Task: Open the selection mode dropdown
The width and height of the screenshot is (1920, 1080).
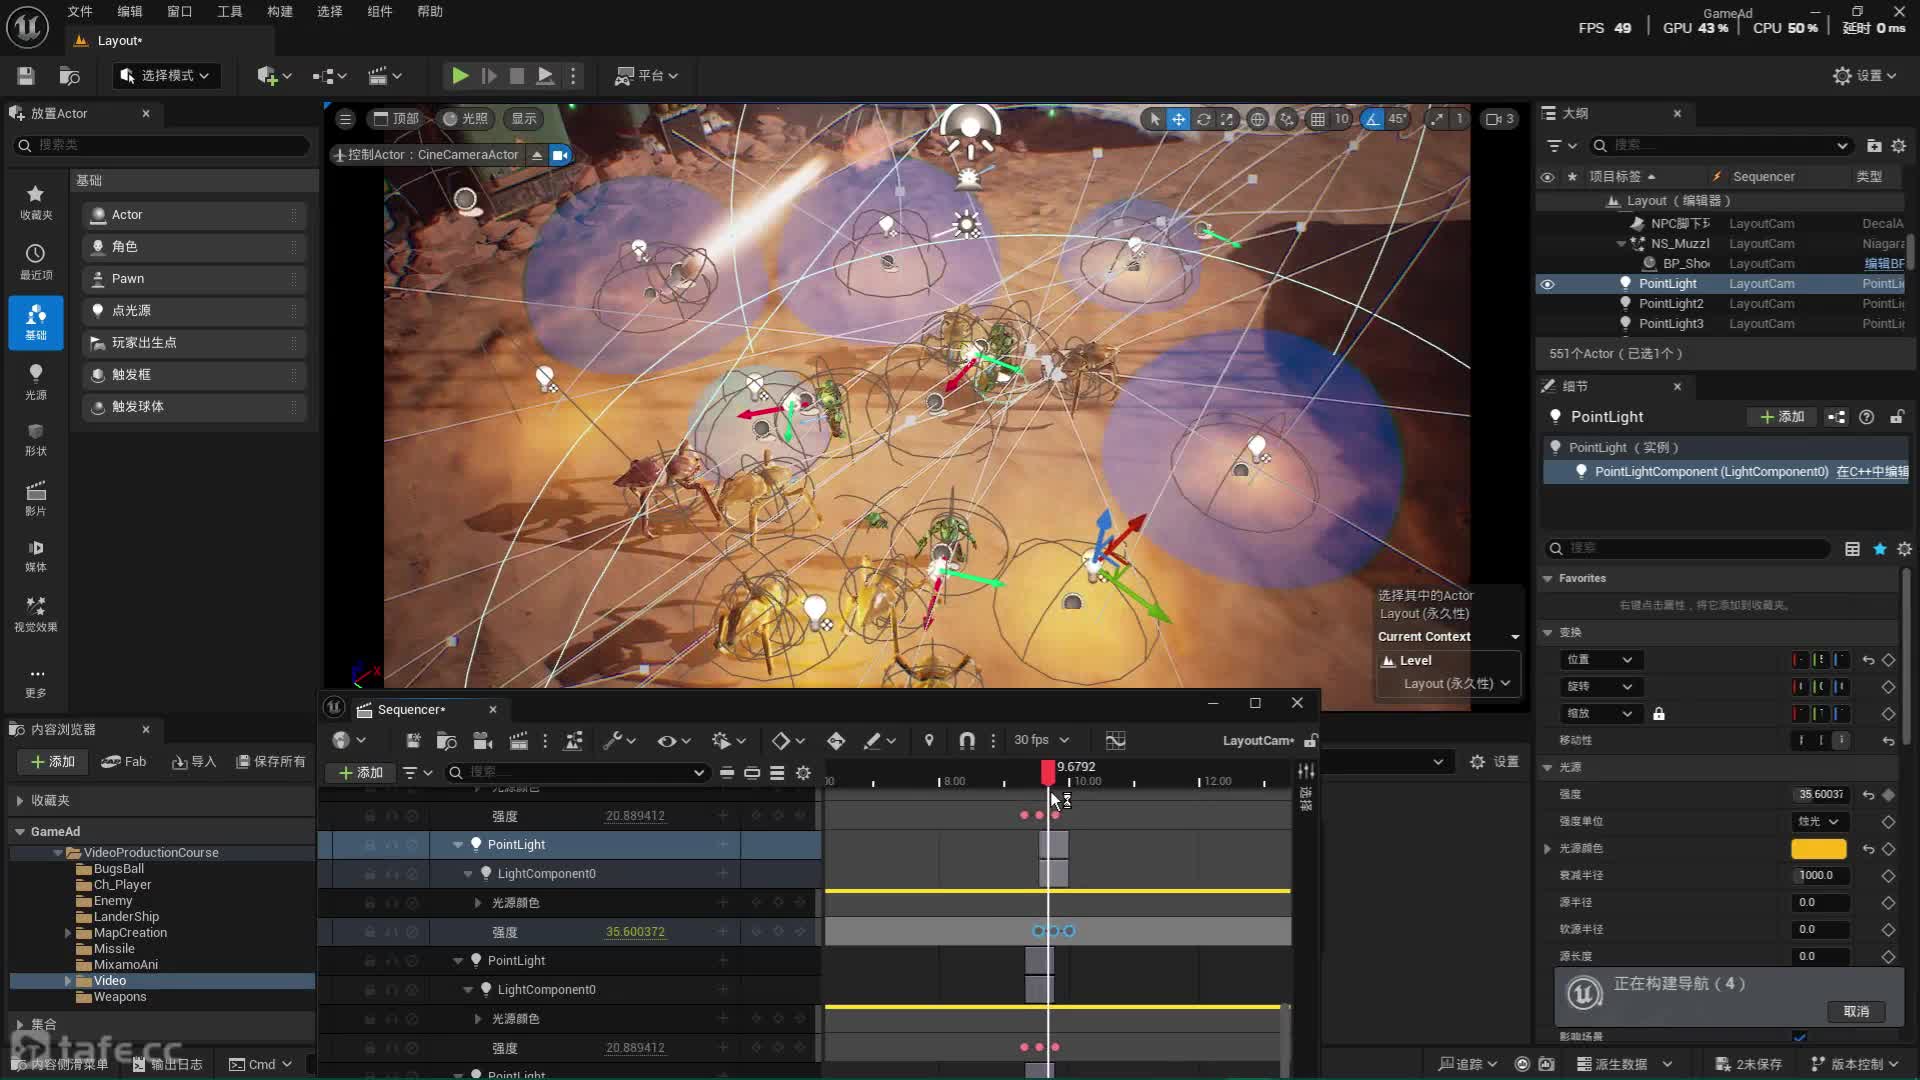Action: click(x=165, y=75)
